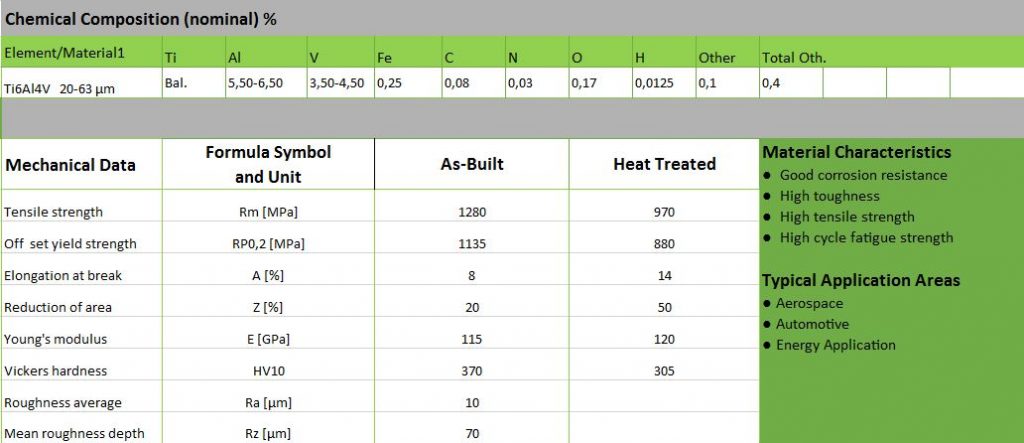The width and height of the screenshot is (1024, 443).
Task: Click the Ti6Al4V 20-63 µm material cell
Action: (x=81, y=83)
